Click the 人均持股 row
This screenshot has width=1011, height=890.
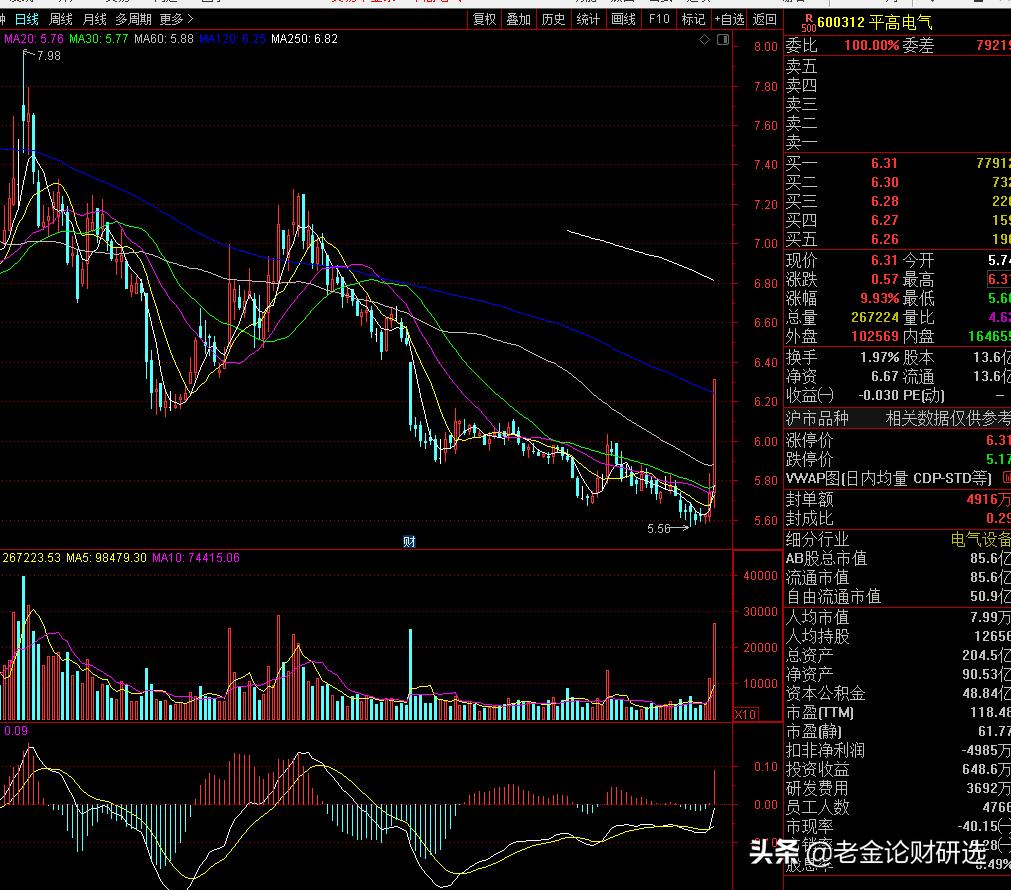pyautogui.click(x=898, y=637)
